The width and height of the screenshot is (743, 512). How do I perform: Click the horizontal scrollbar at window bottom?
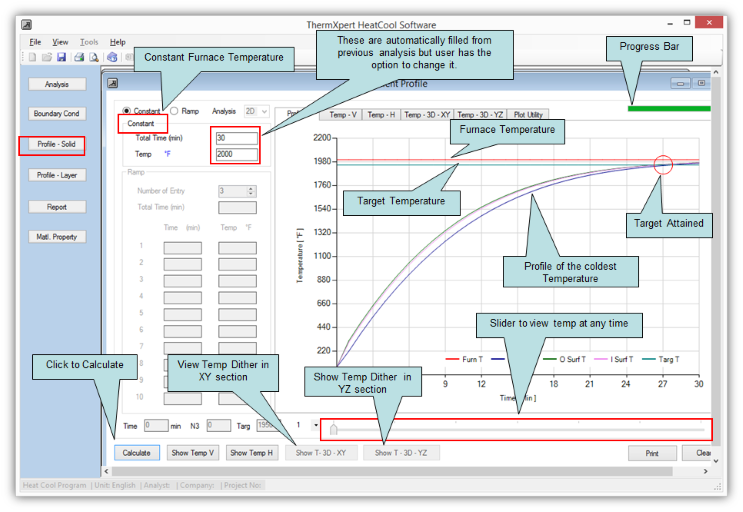[x=392, y=471]
